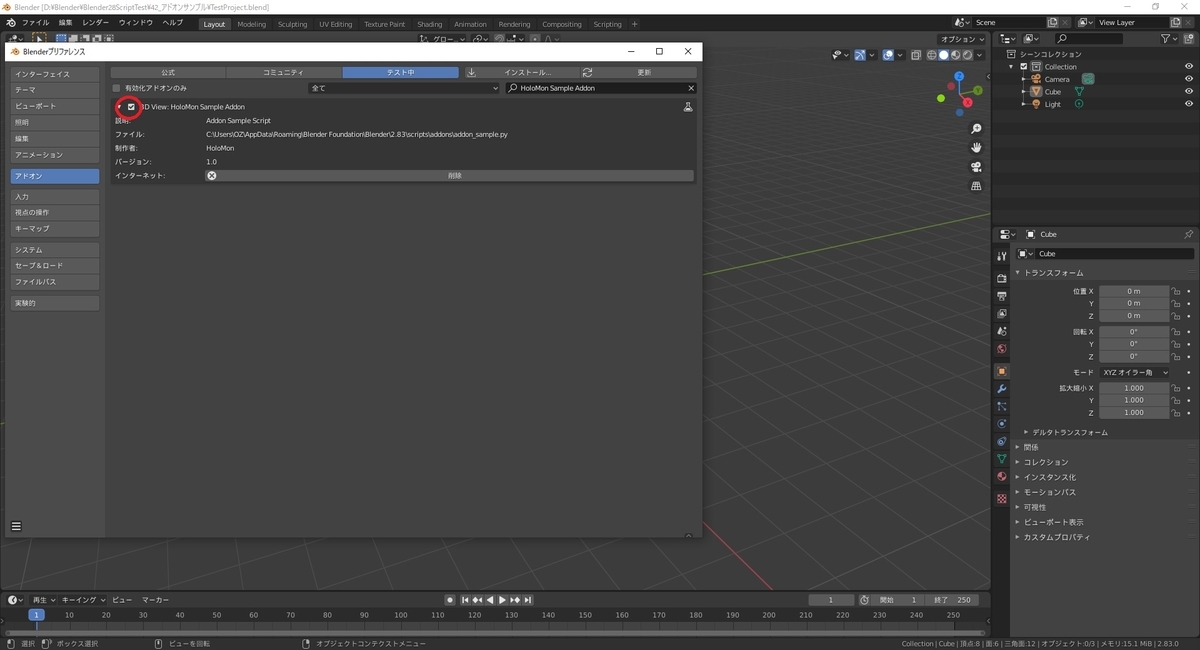Hide Light with its eye icon
Image resolution: width=1200 pixels, height=650 pixels.
point(1189,104)
